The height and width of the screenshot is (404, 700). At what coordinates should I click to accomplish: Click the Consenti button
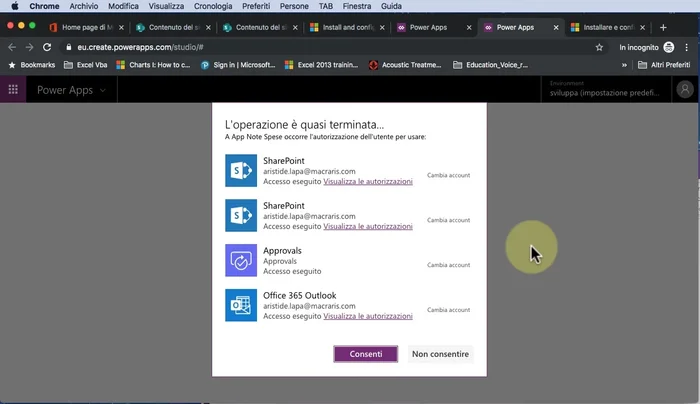(365, 354)
